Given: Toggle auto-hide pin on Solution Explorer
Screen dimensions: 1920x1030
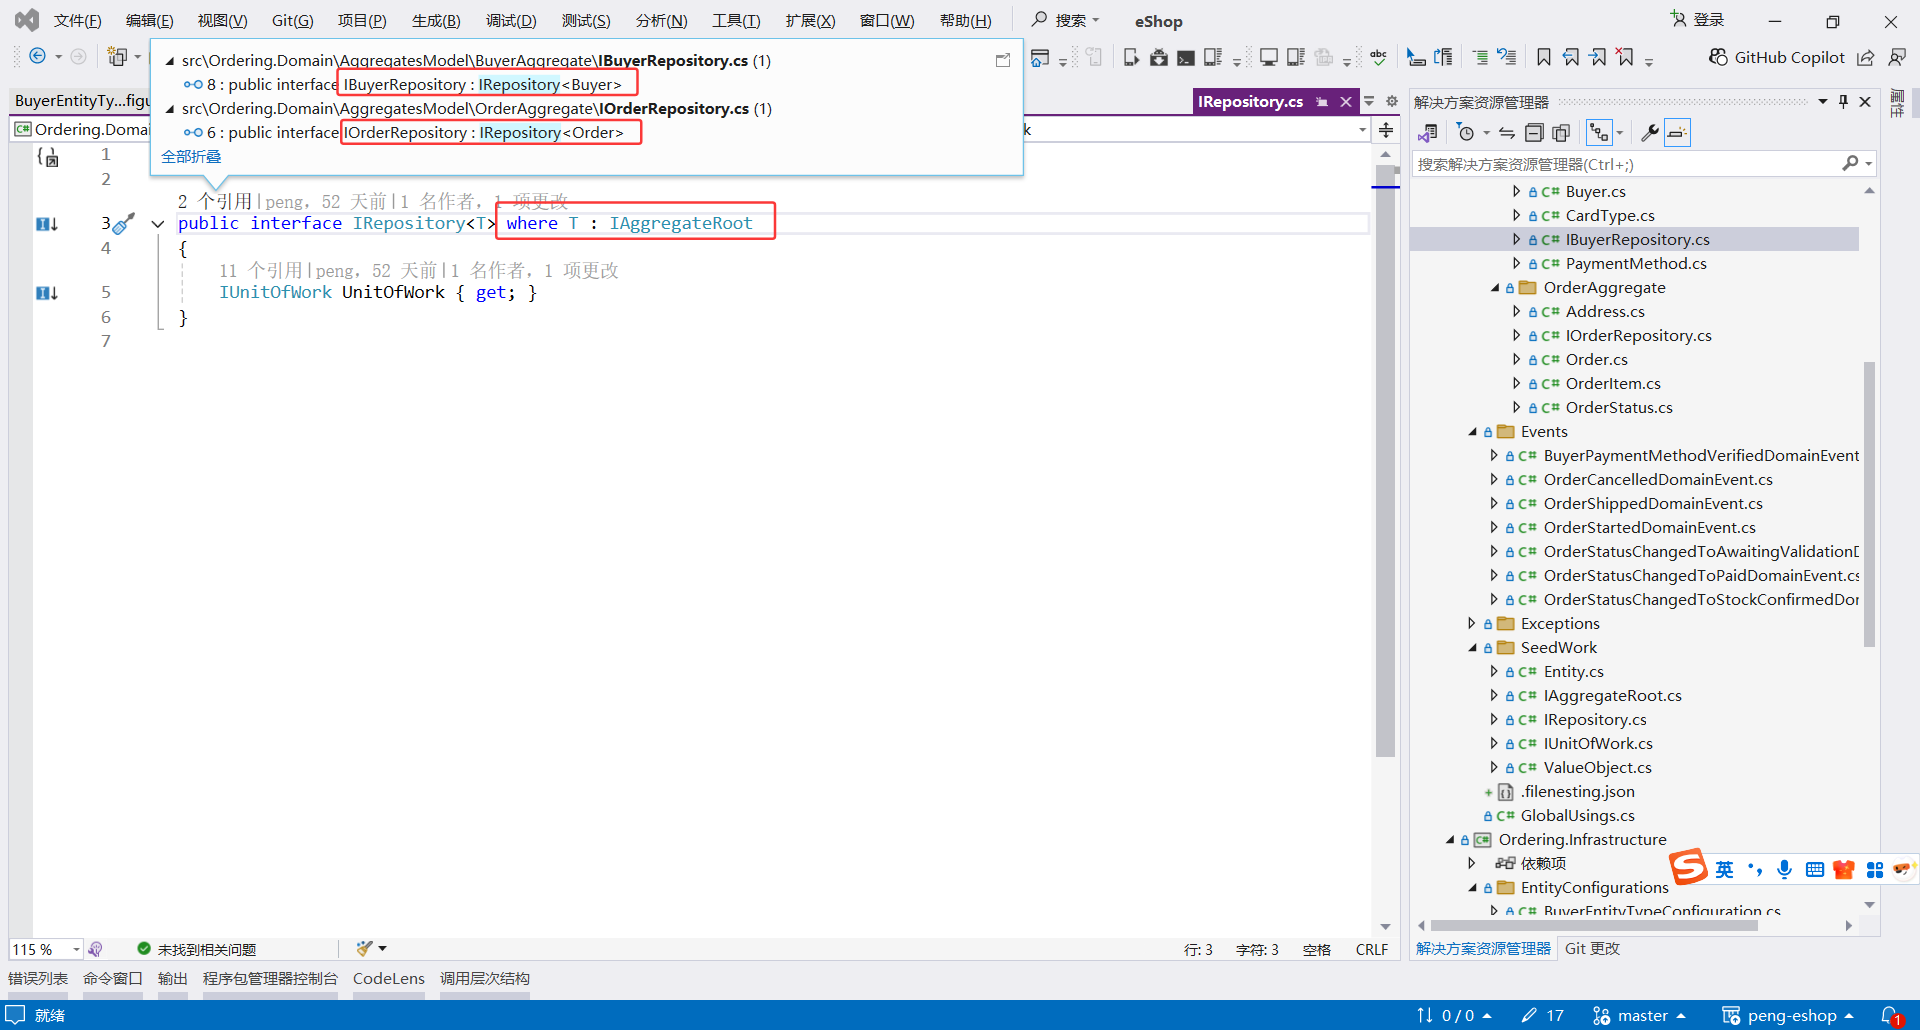Looking at the screenshot, I should tap(1844, 102).
